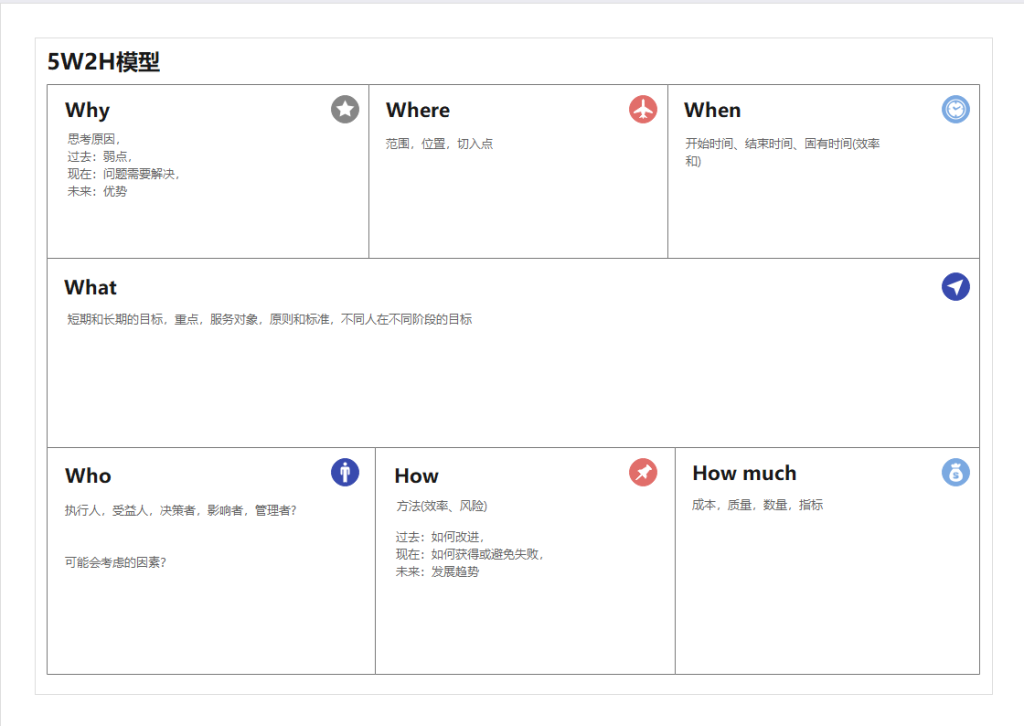Click the gray star icon in Why
The width and height of the screenshot is (1024, 726).
345,109
